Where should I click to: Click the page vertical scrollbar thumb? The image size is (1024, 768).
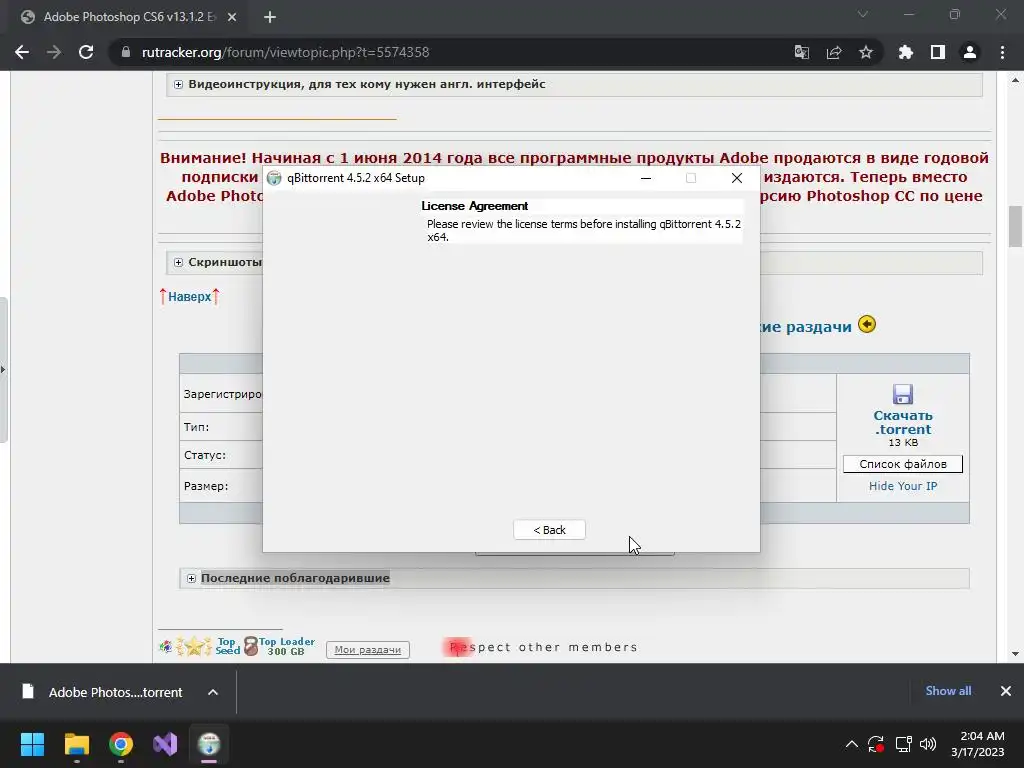[1015, 226]
